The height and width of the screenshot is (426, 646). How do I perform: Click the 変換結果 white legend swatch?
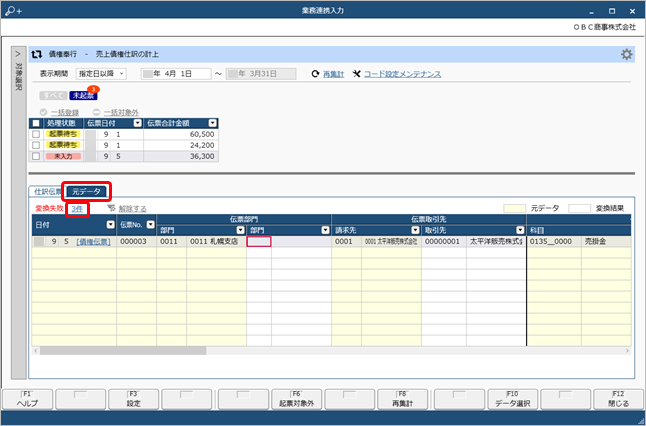pos(579,208)
